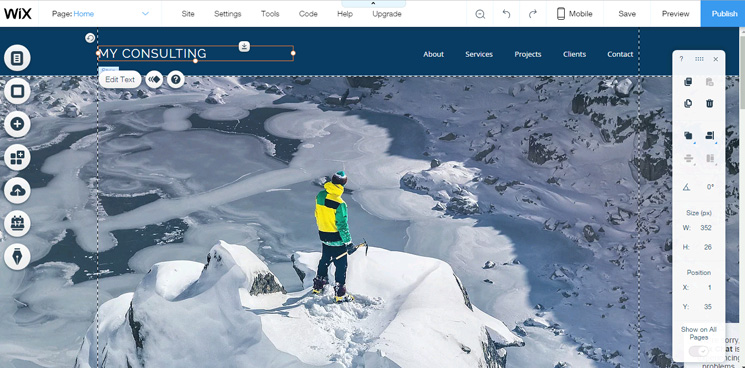Open the Site menu
745x368 pixels.
point(188,14)
